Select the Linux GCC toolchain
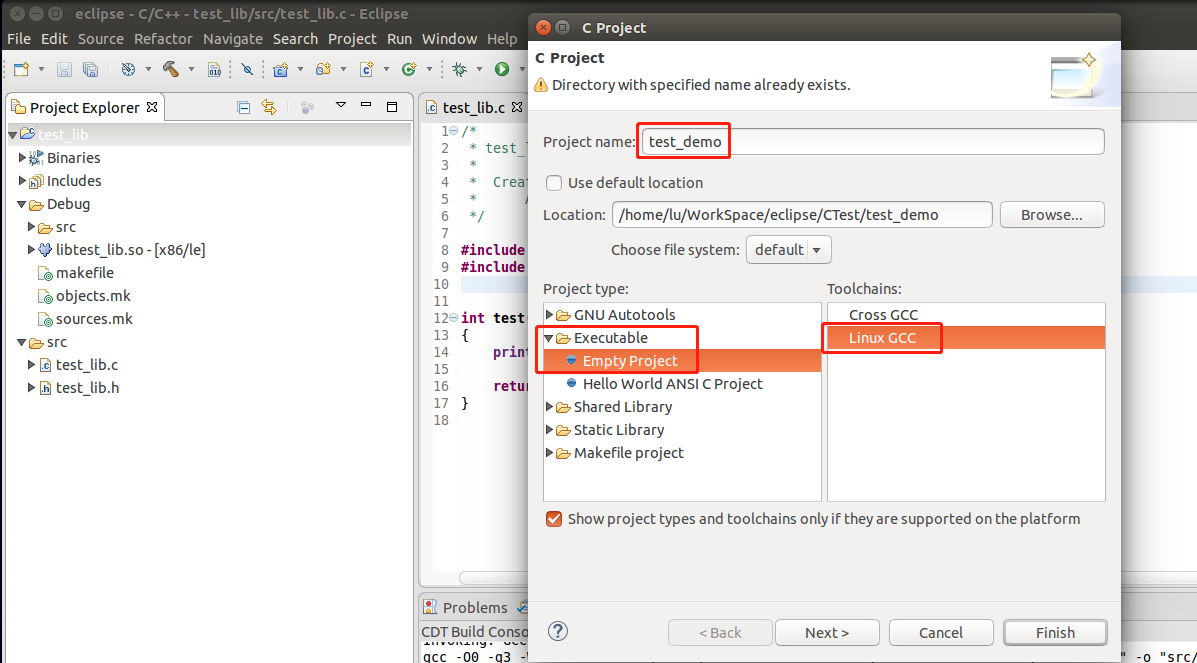The image size is (1197, 663). (x=881, y=338)
